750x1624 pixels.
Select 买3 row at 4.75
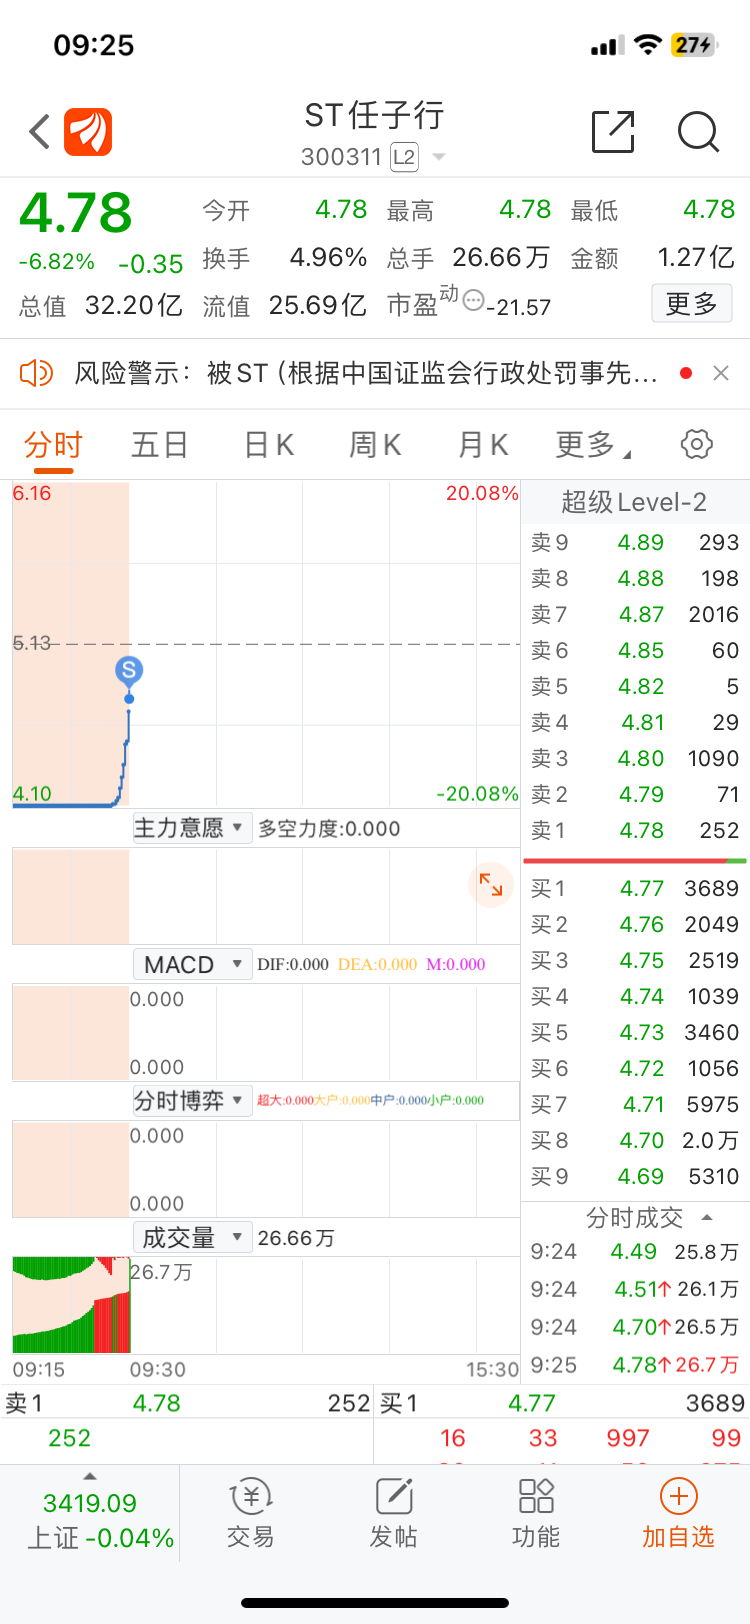(x=635, y=960)
